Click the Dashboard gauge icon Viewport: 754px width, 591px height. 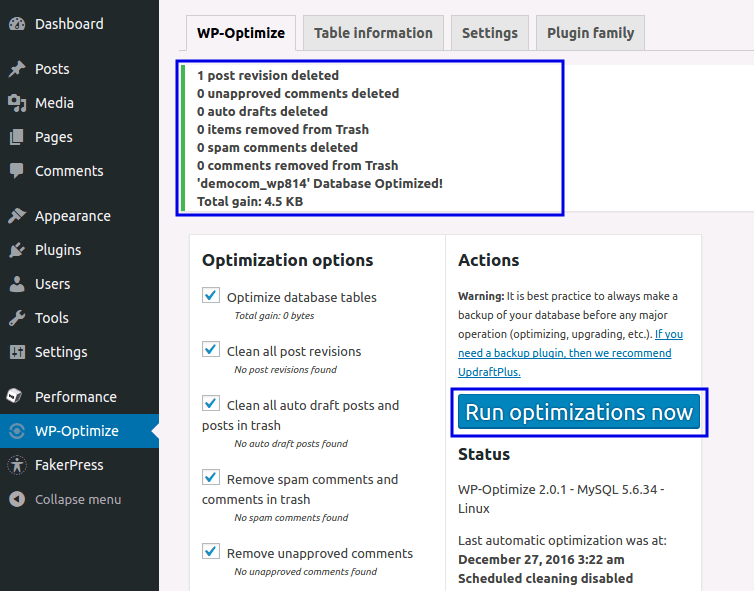[x=17, y=24]
